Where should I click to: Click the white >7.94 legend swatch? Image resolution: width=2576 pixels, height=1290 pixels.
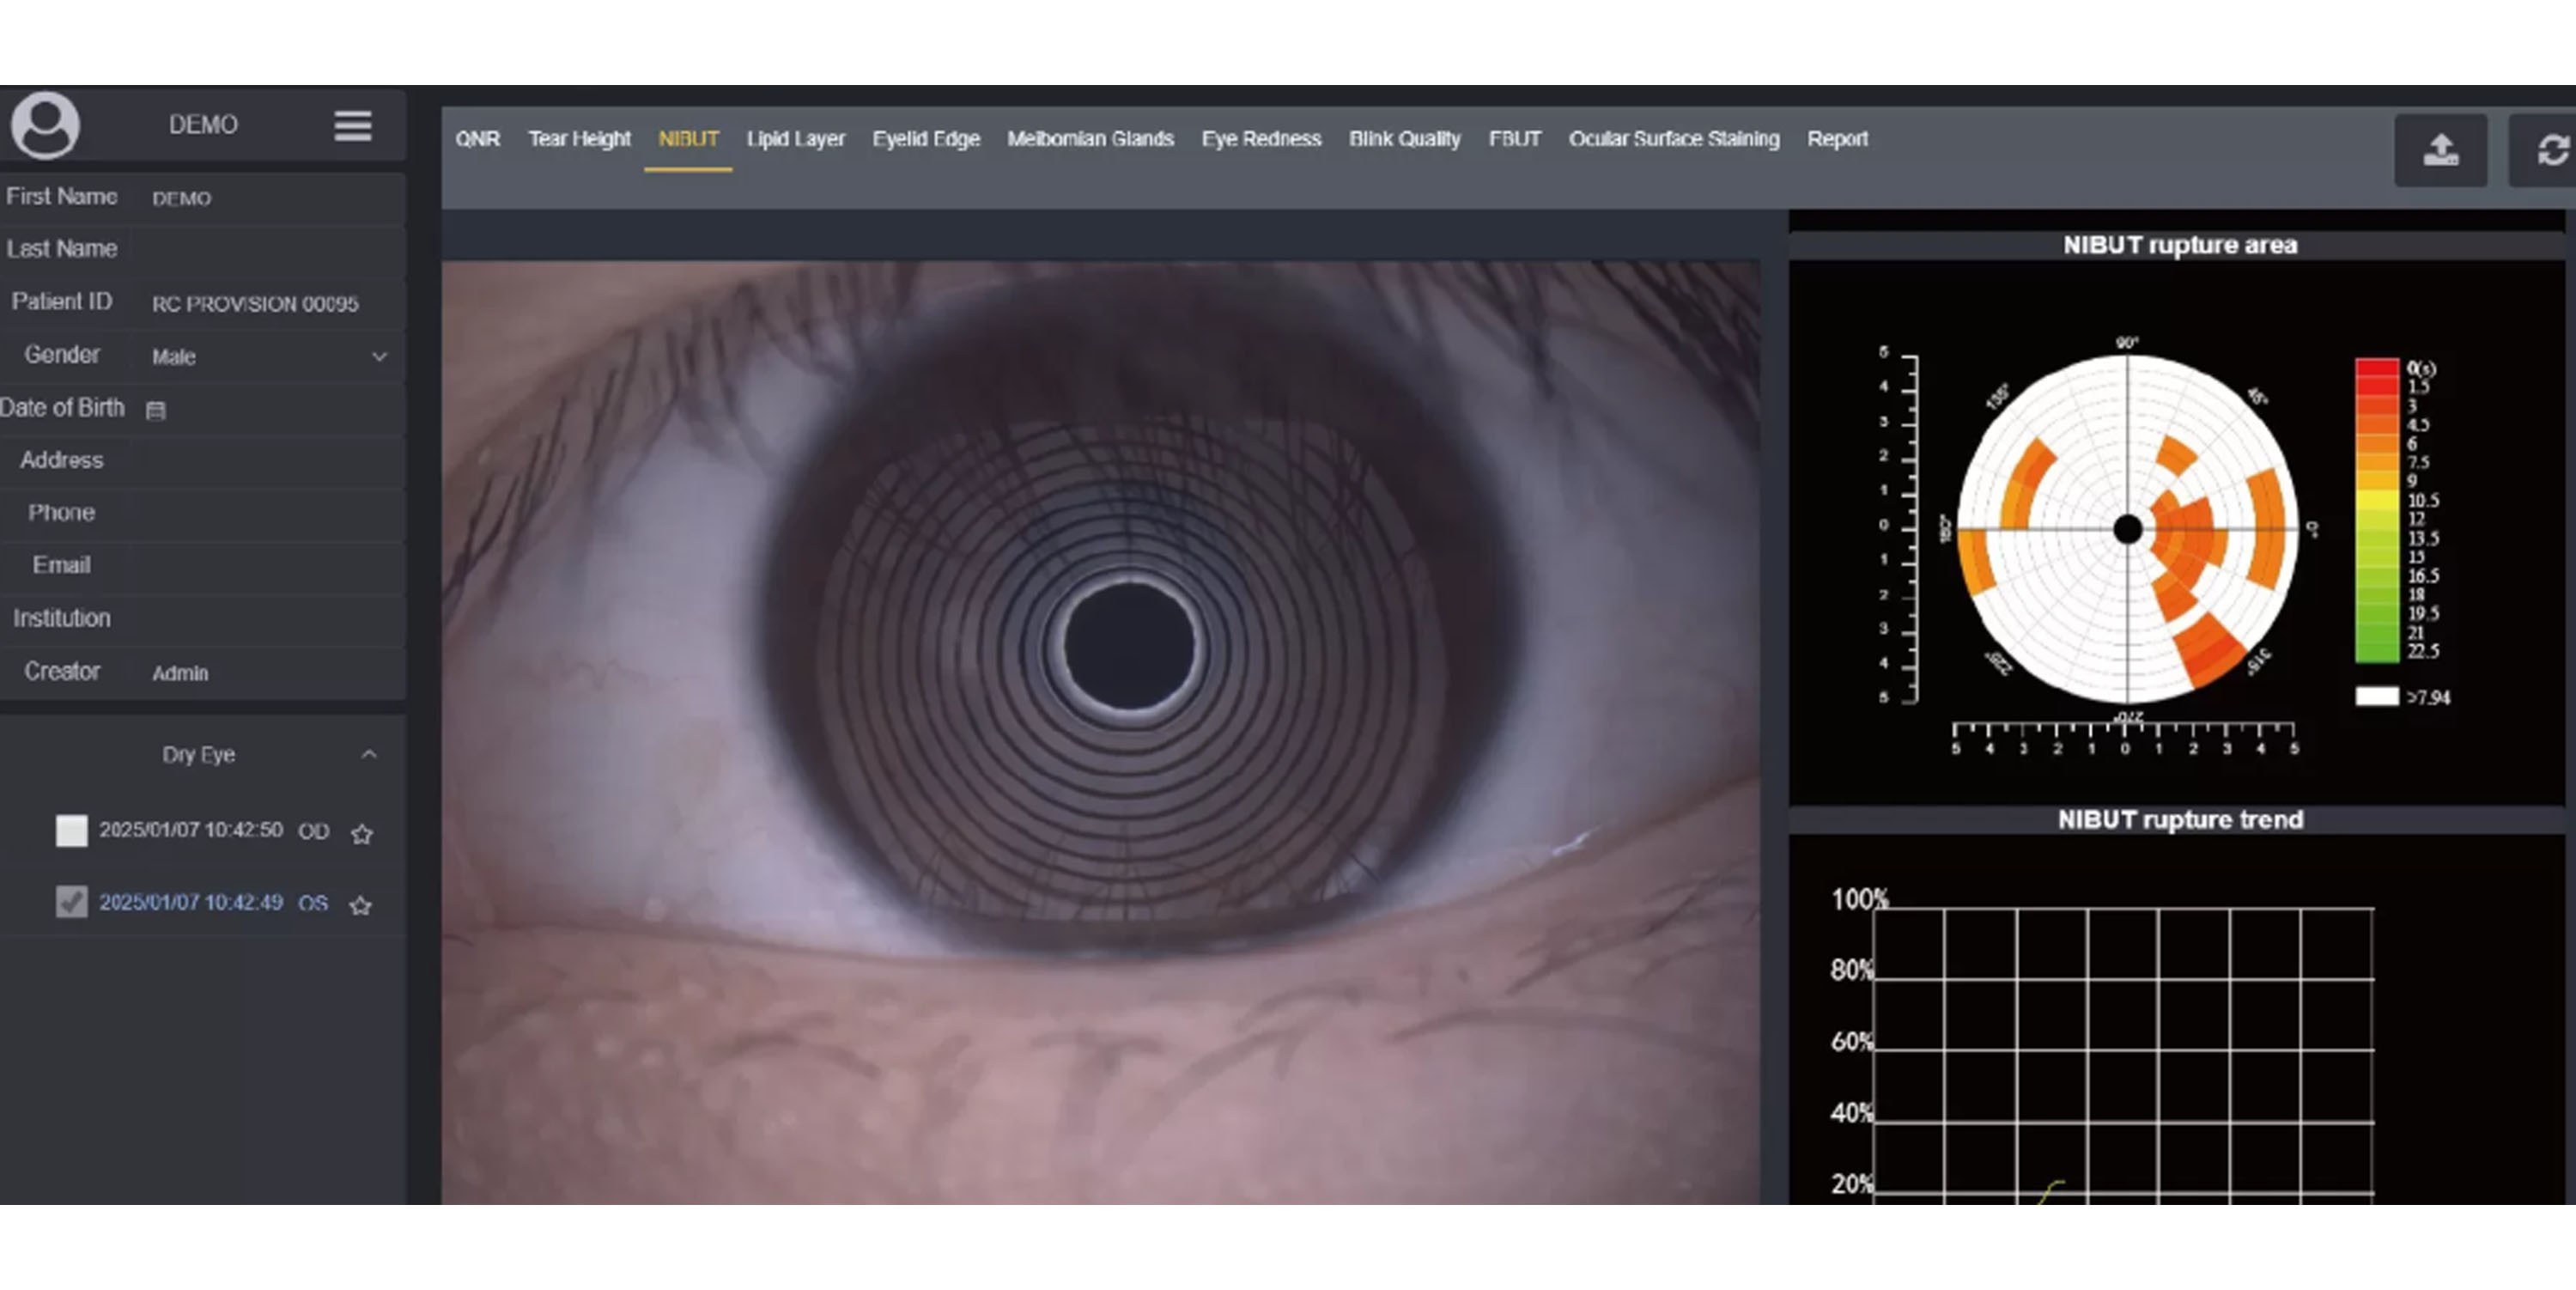(2376, 697)
